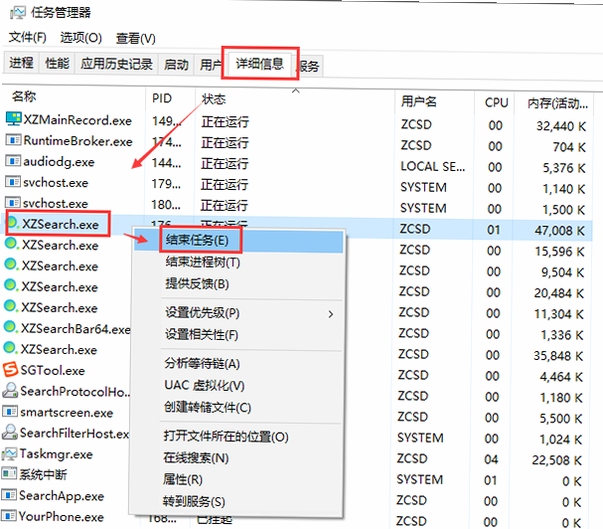
Task: Sort by the 状态 column header
Action: [213, 99]
